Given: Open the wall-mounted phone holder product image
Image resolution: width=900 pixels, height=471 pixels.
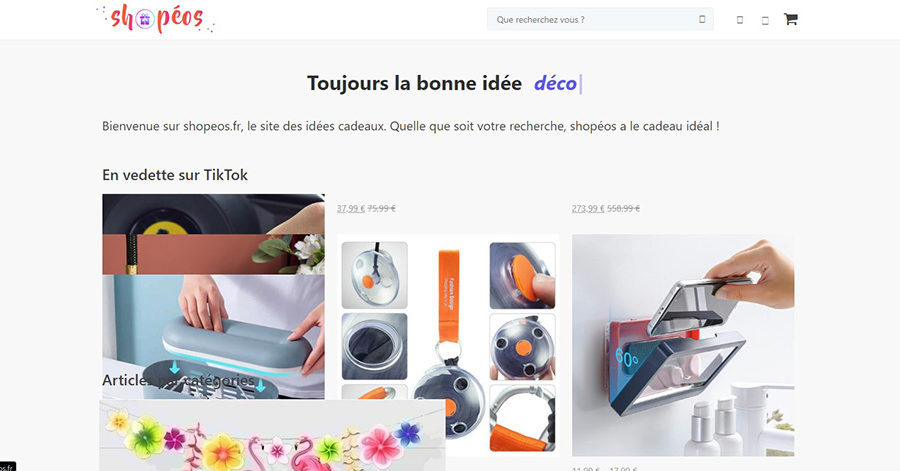Looking at the screenshot, I should [x=683, y=345].
